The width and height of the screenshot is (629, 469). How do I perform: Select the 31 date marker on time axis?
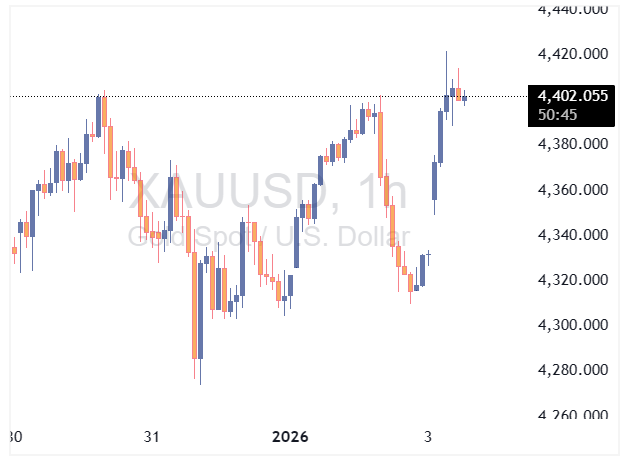(151, 437)
